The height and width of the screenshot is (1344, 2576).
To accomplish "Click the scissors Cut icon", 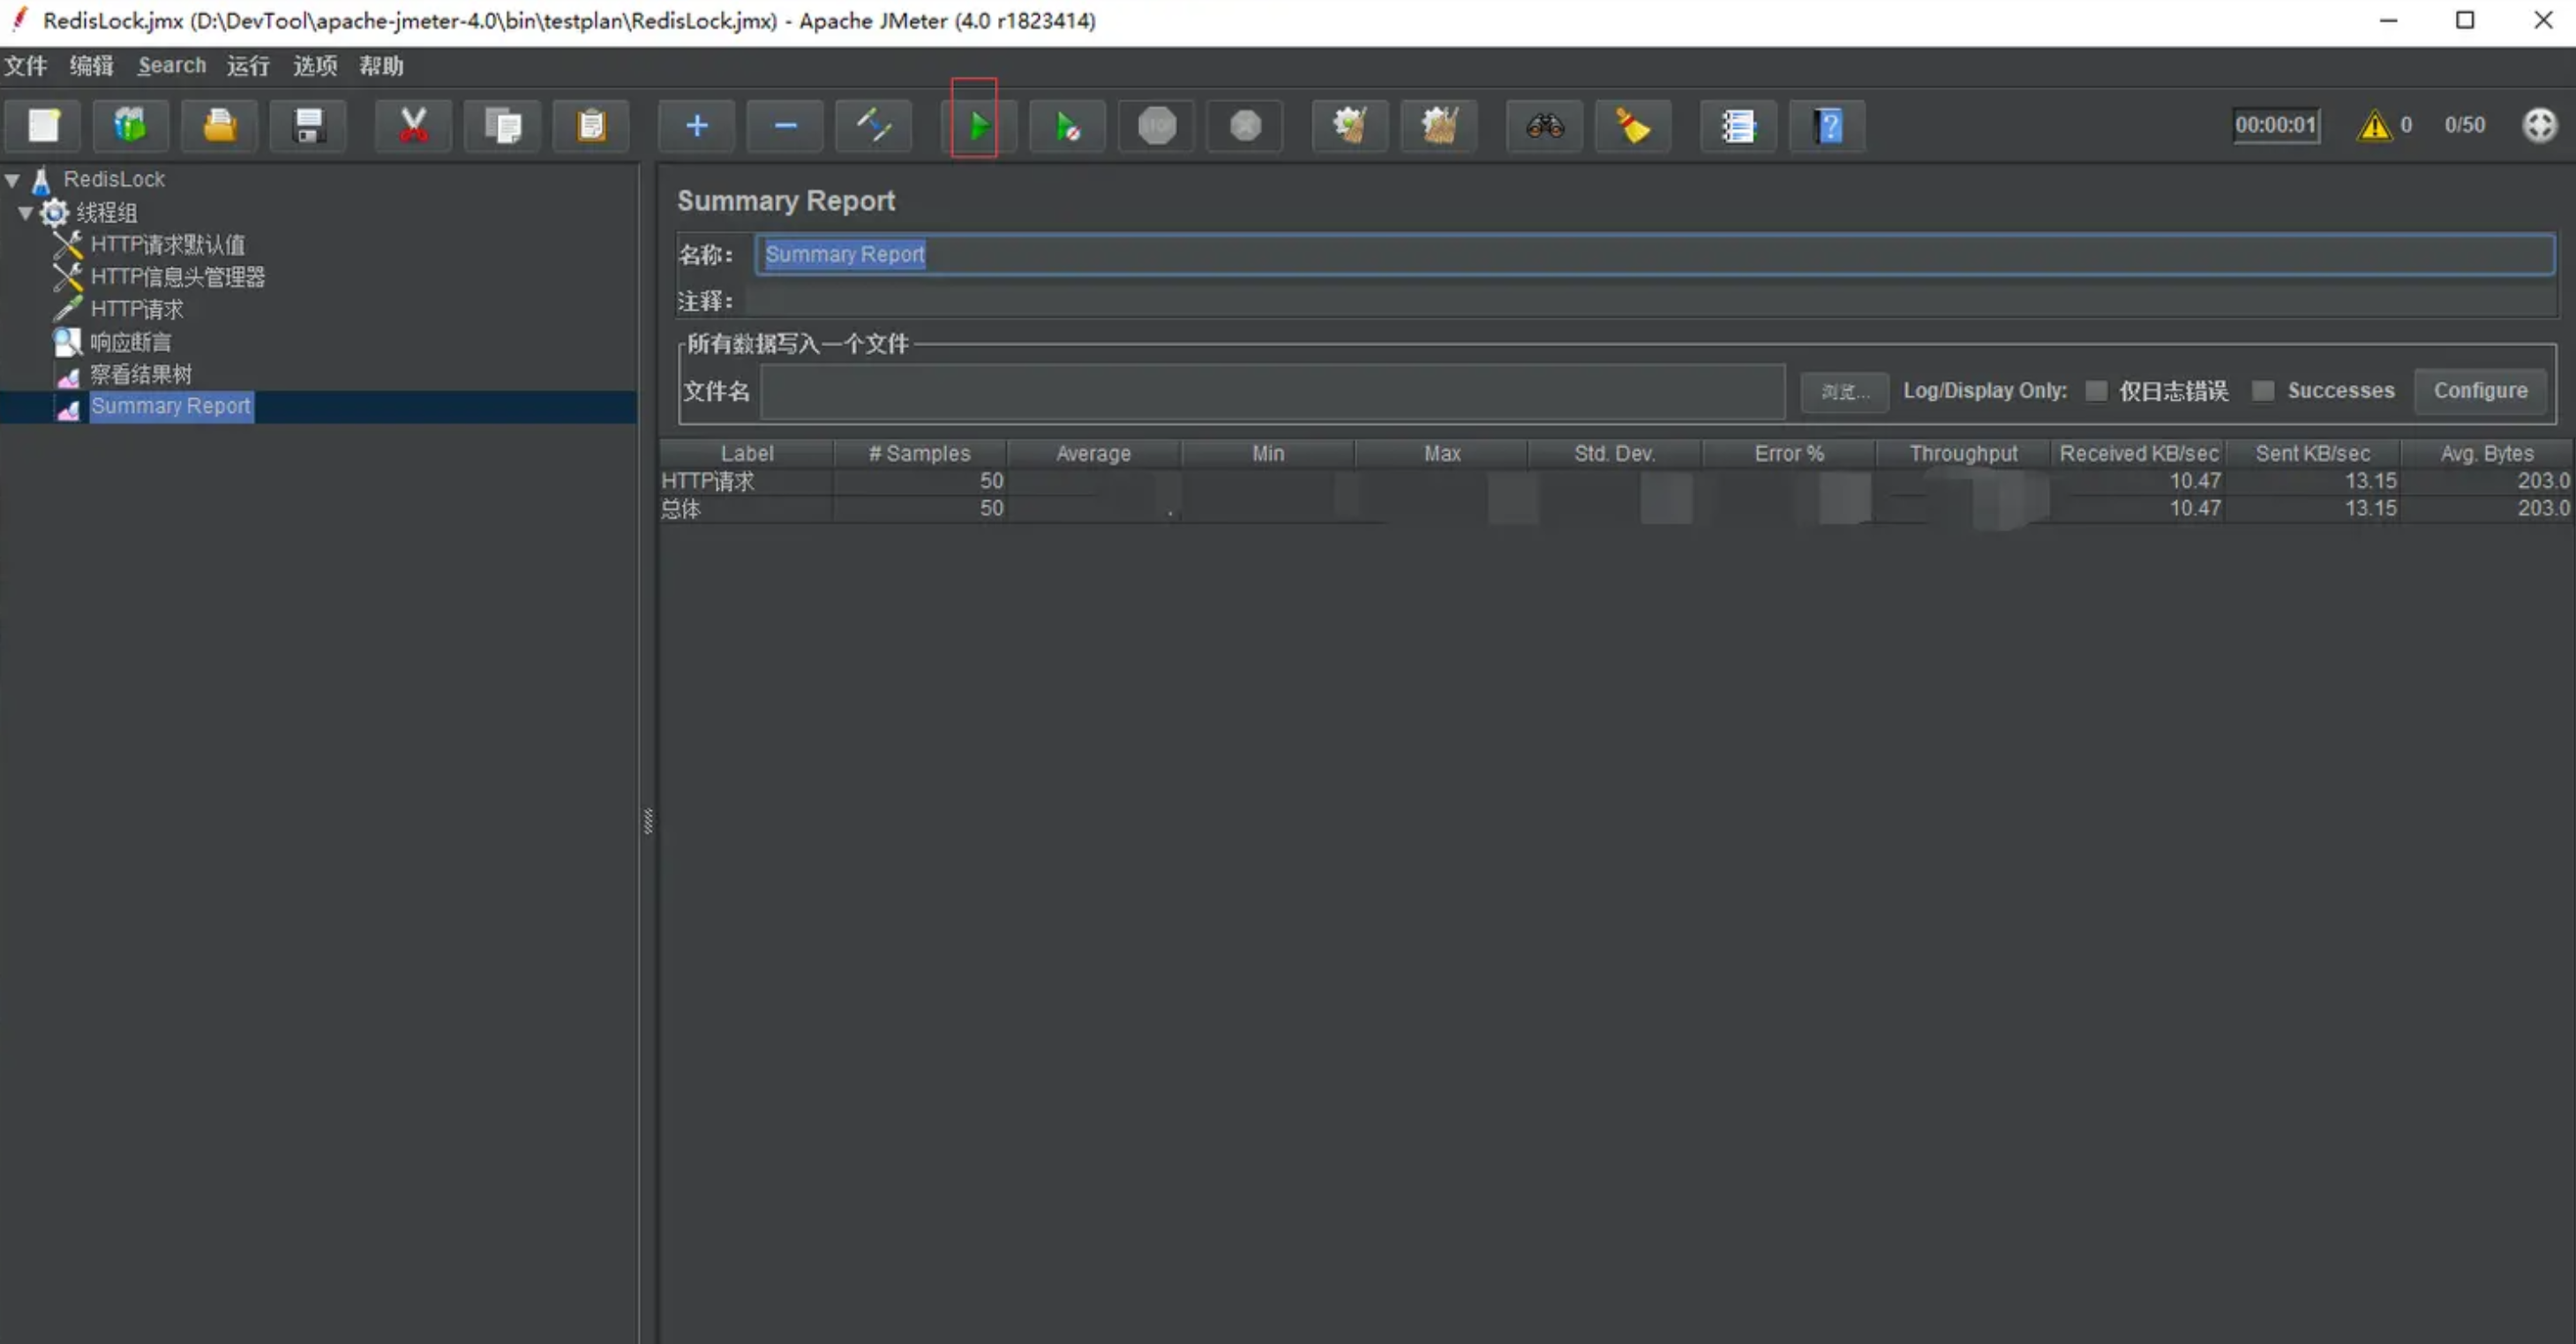I will click(x=413, y=126).
